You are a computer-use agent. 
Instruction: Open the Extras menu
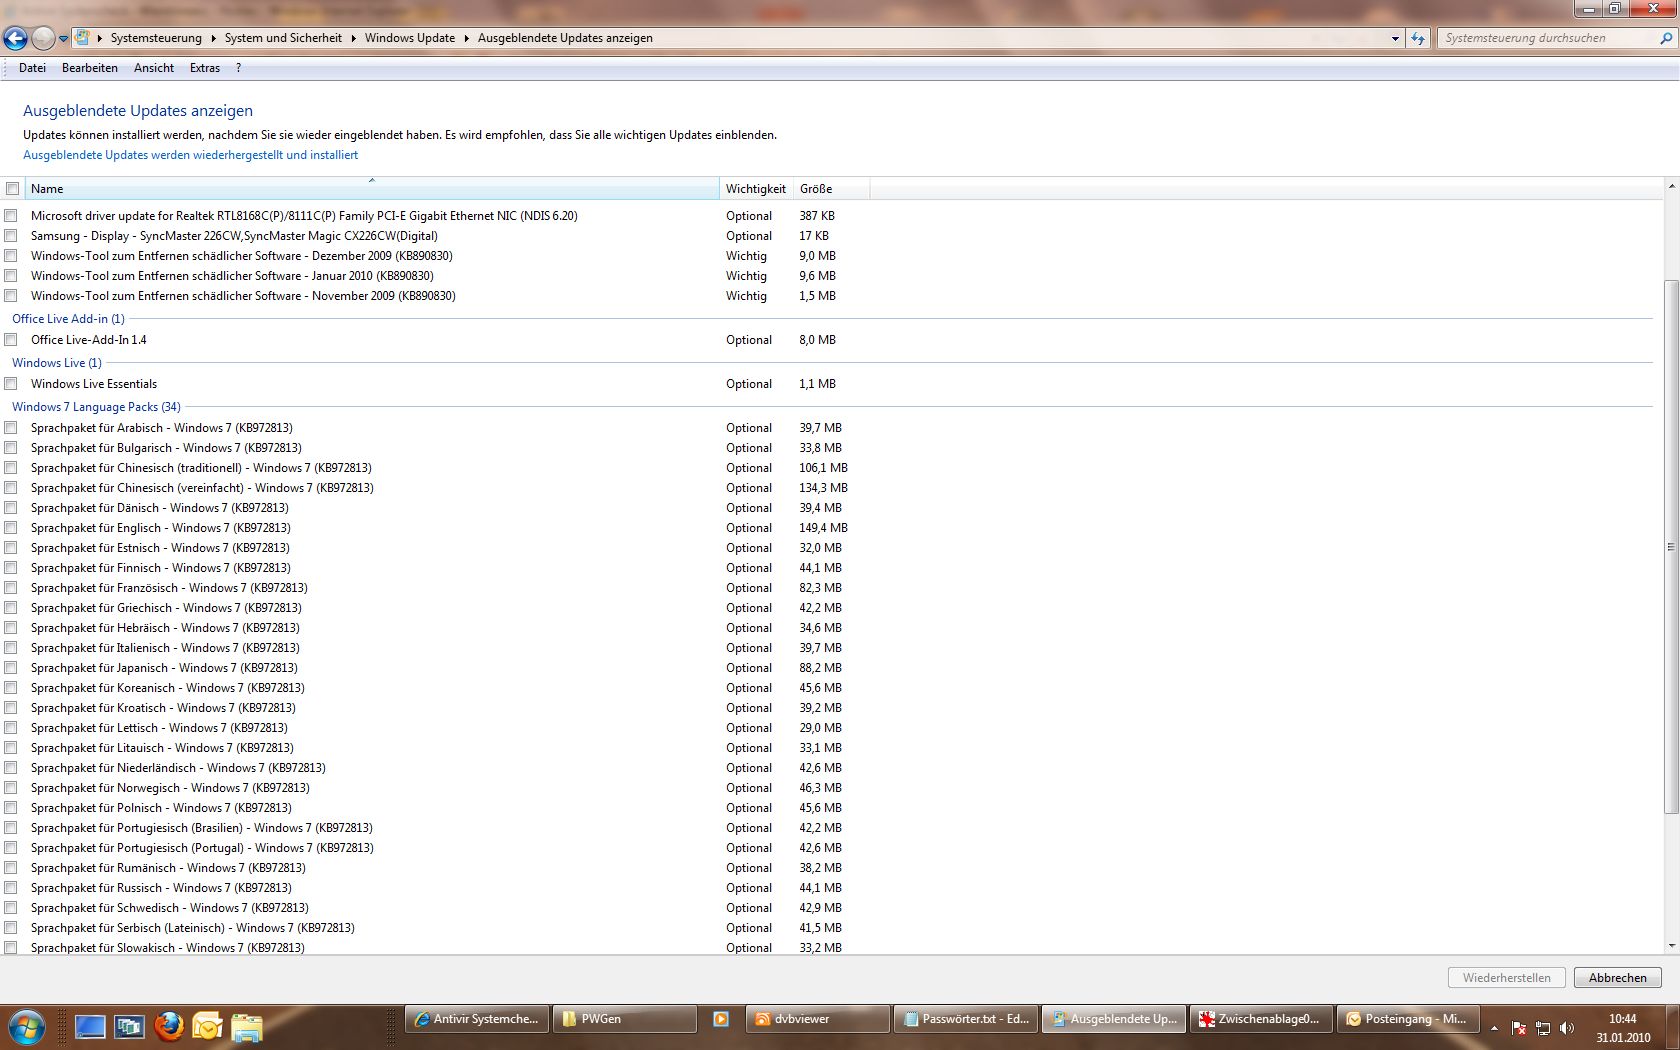tap(205, 68)
